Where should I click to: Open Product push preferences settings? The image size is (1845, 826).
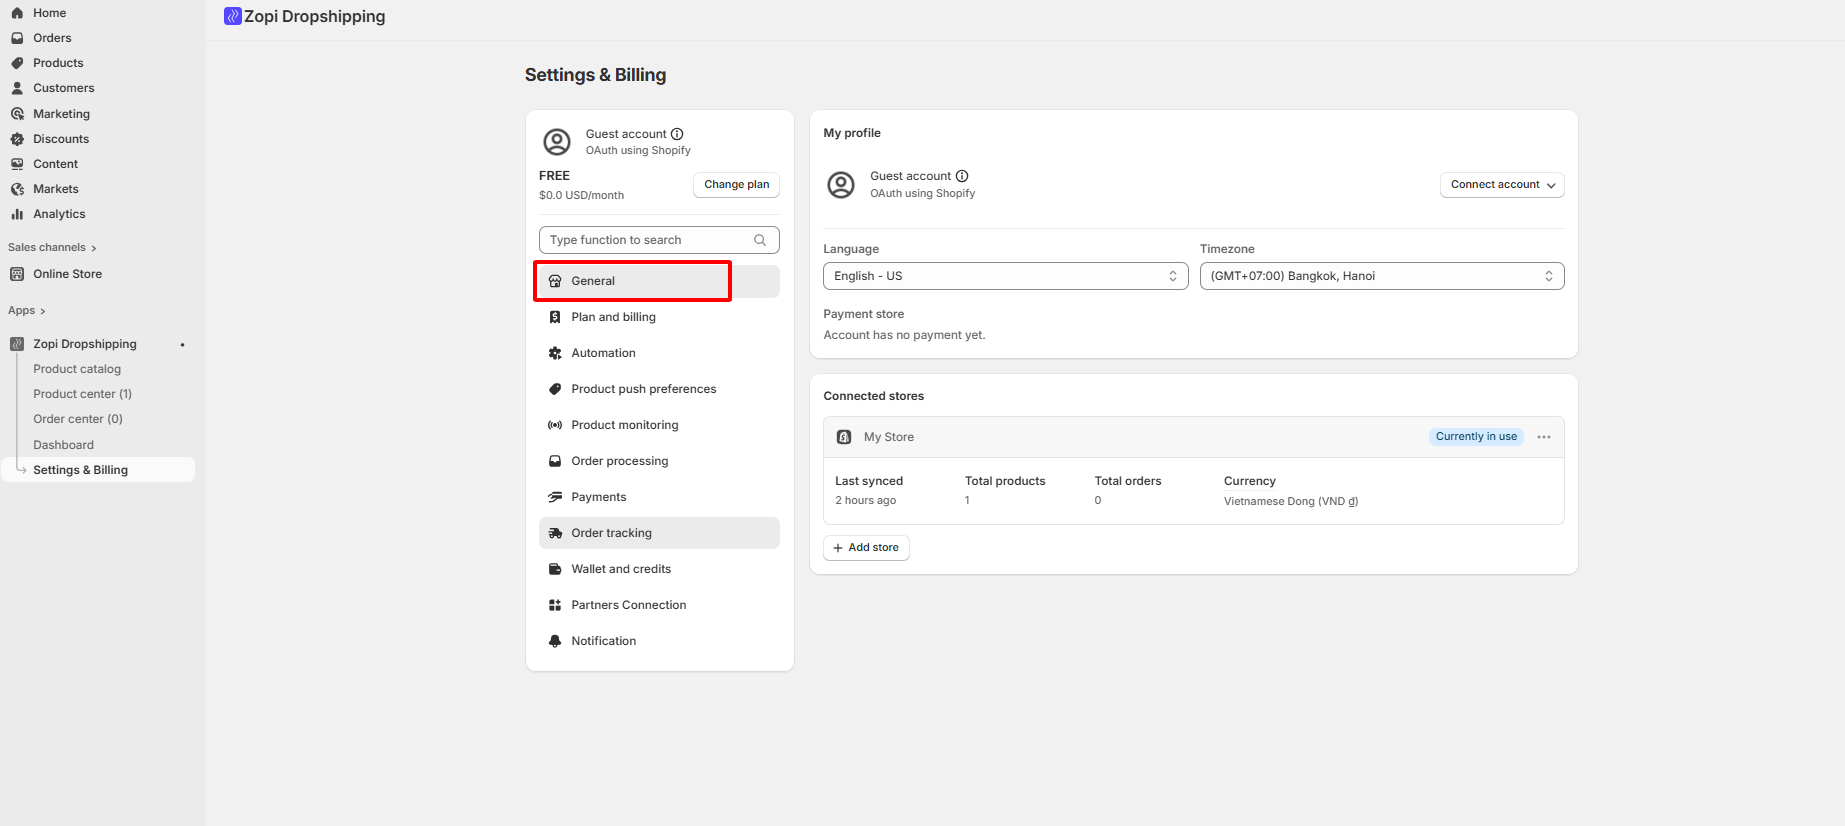pos(643,389)
